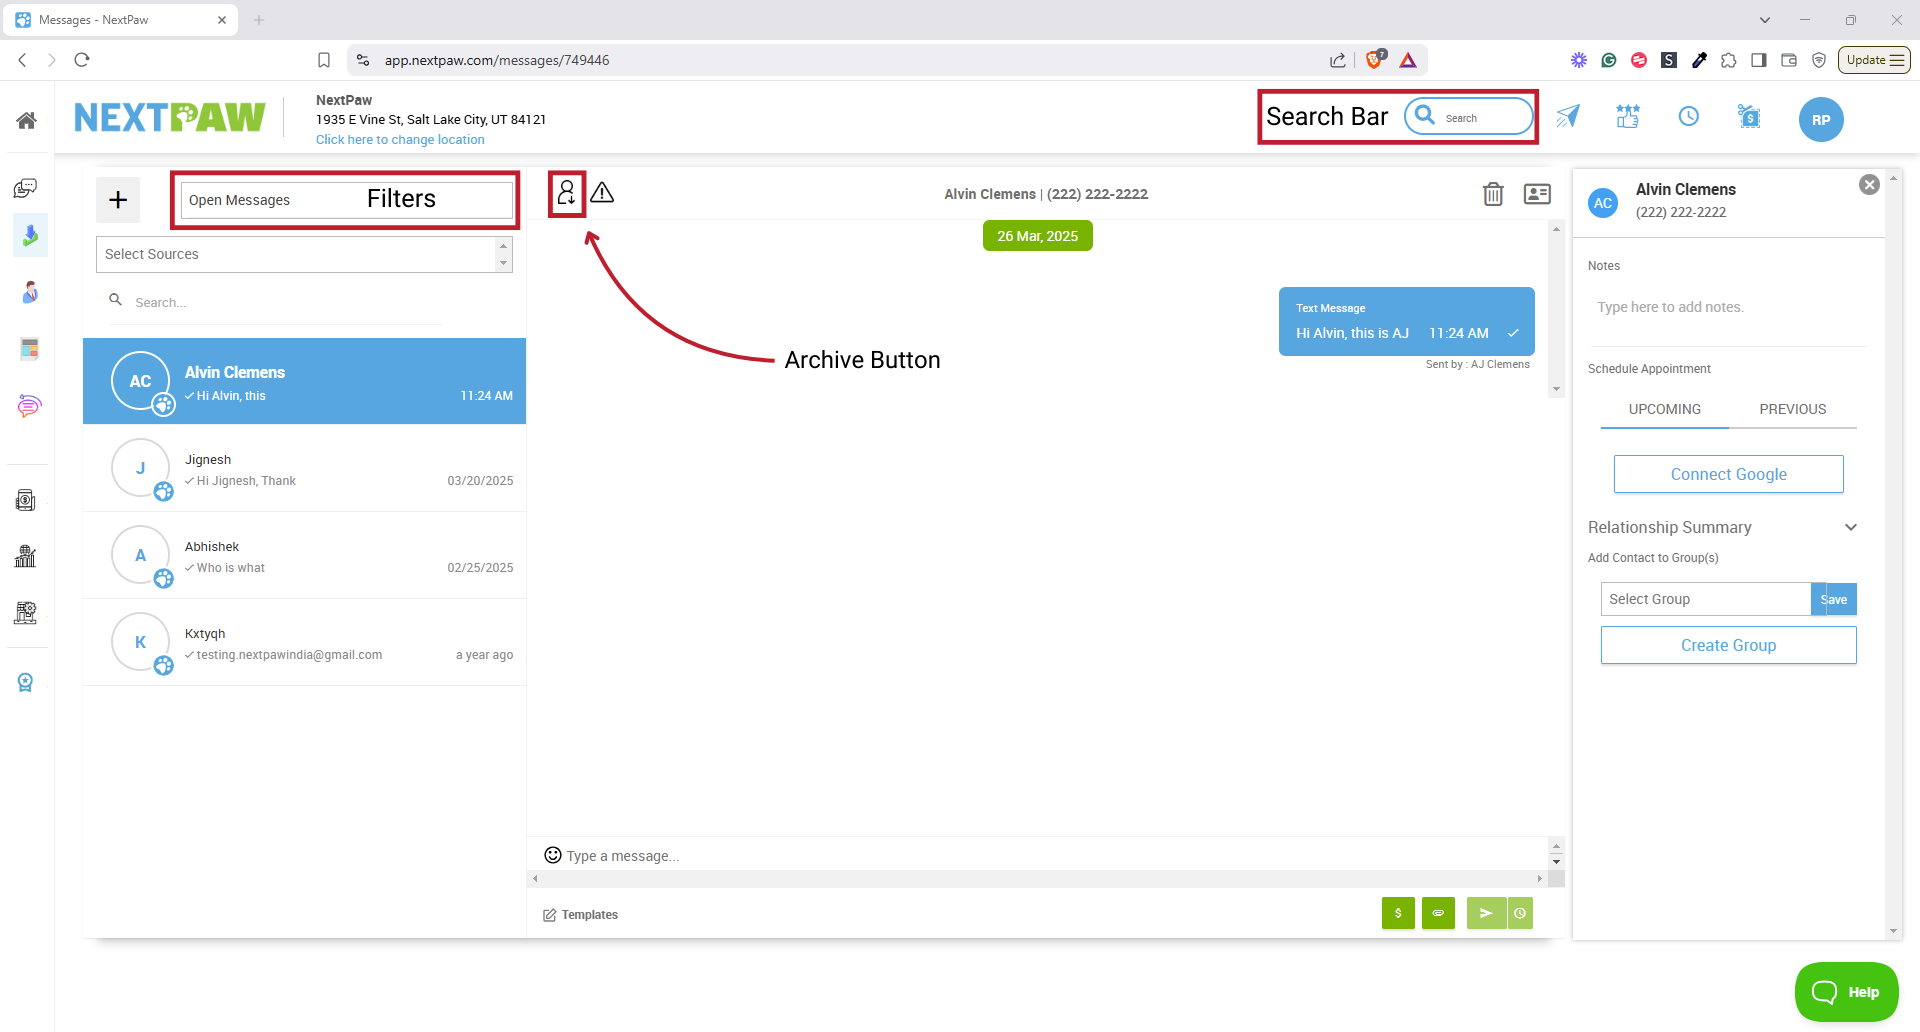Image resolution: width=1920 pixels, height=1032 pixels.
Task: Click here to change location link
Action: (x=400, y=140)
